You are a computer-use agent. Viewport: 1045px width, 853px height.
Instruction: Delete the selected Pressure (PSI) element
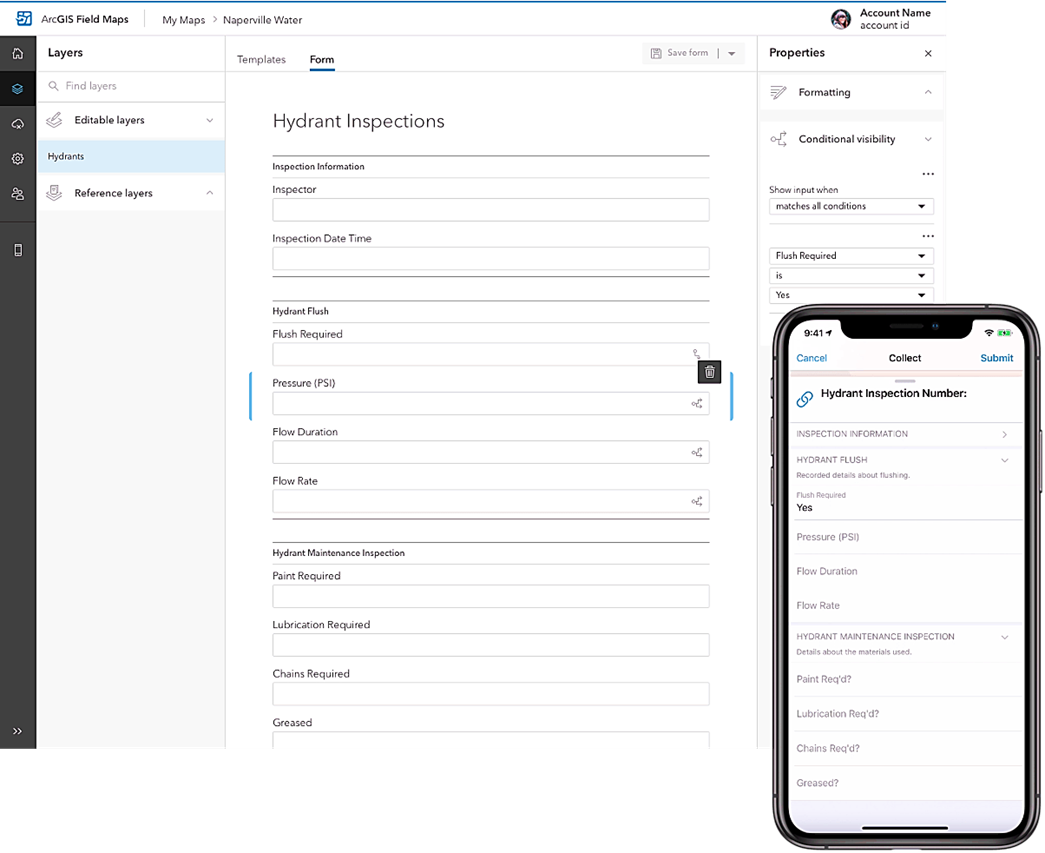709,372
